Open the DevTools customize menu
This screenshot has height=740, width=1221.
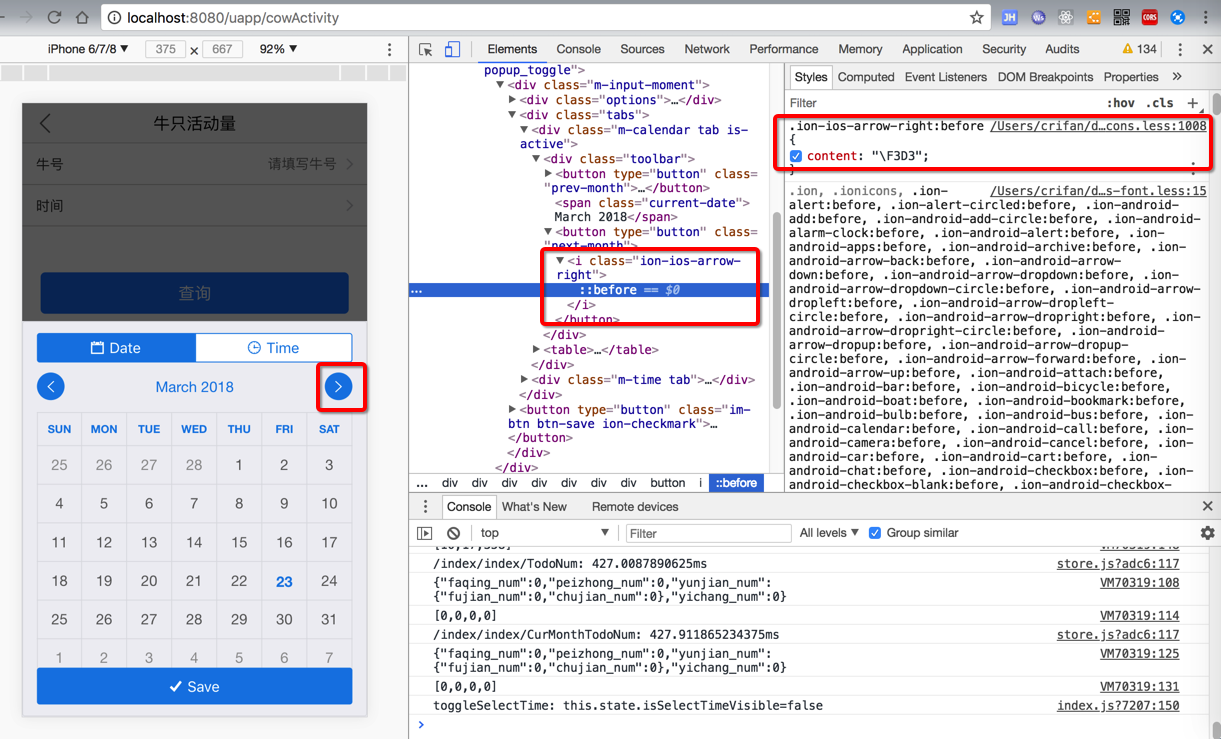[x=1180, y=49]
